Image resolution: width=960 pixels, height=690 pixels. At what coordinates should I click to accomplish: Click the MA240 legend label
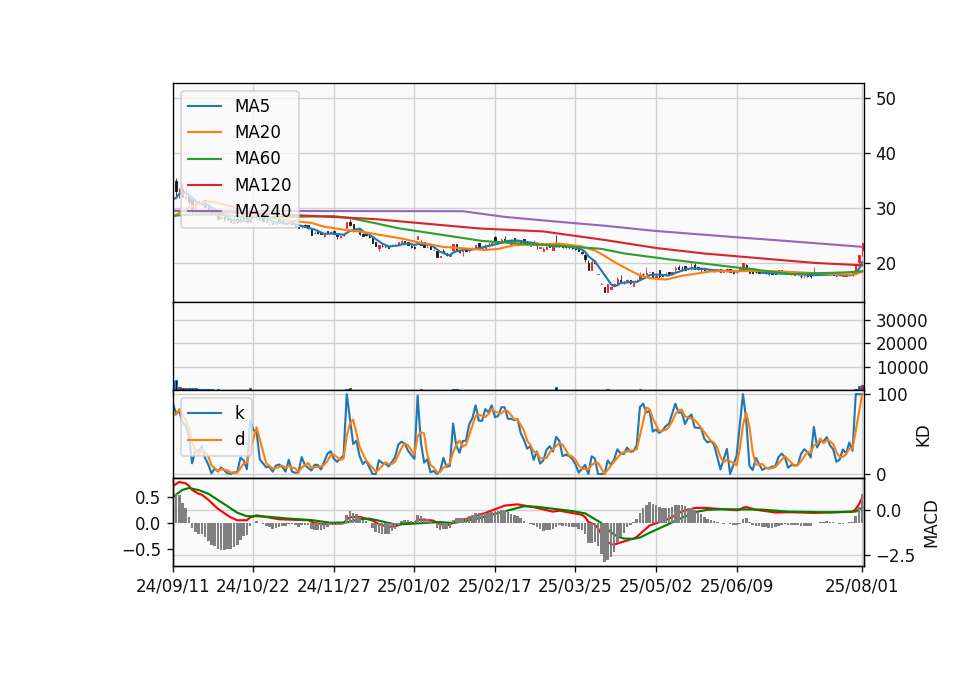tap(263, 211)
